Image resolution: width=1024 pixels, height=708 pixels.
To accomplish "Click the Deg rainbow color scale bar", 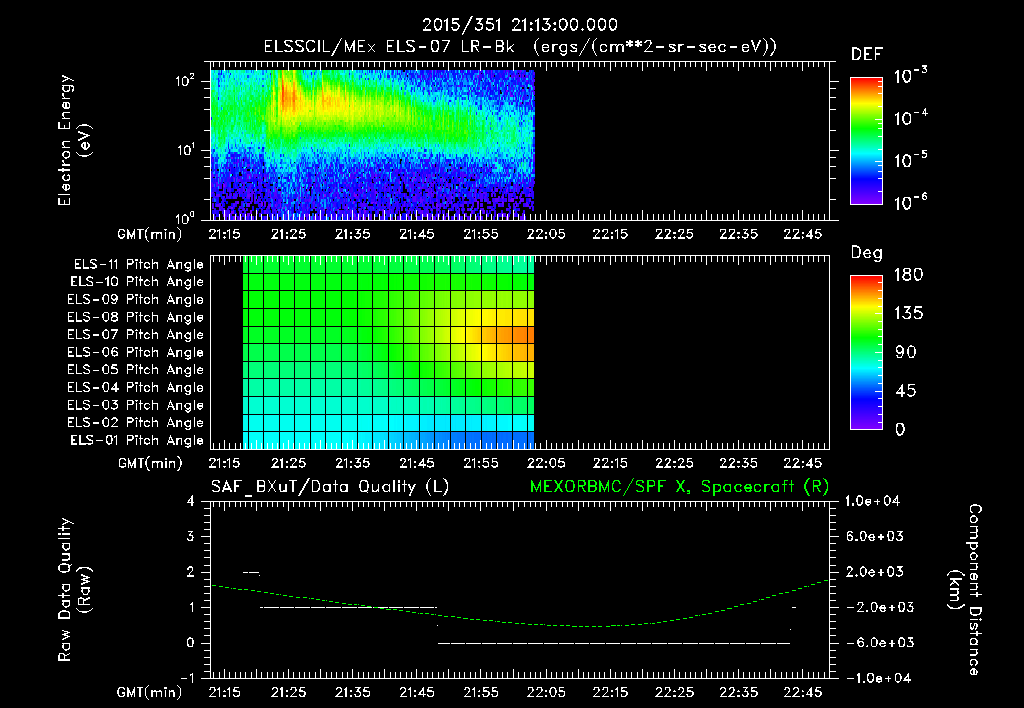I will 866,353.
